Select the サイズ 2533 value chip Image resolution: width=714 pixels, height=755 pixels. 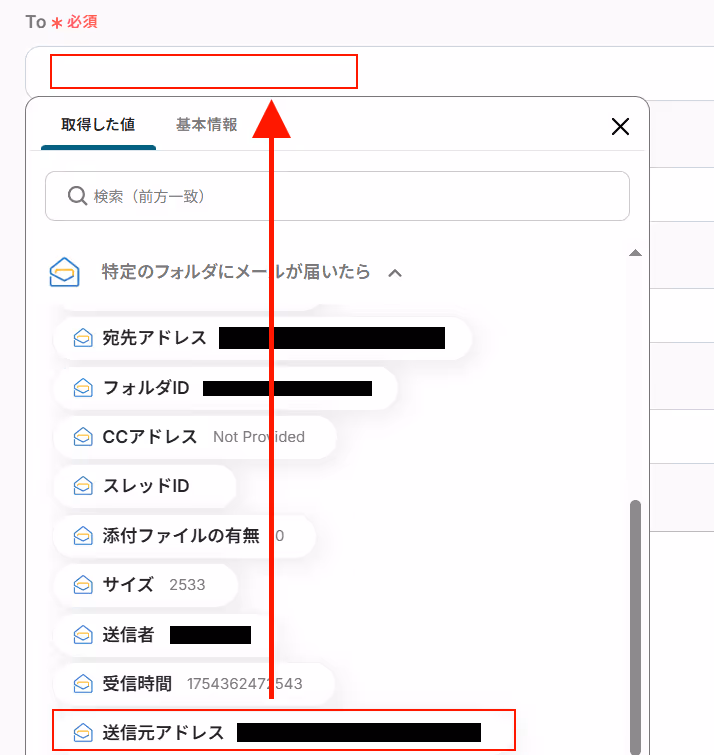pyautogui.click(x=146, y=585)
